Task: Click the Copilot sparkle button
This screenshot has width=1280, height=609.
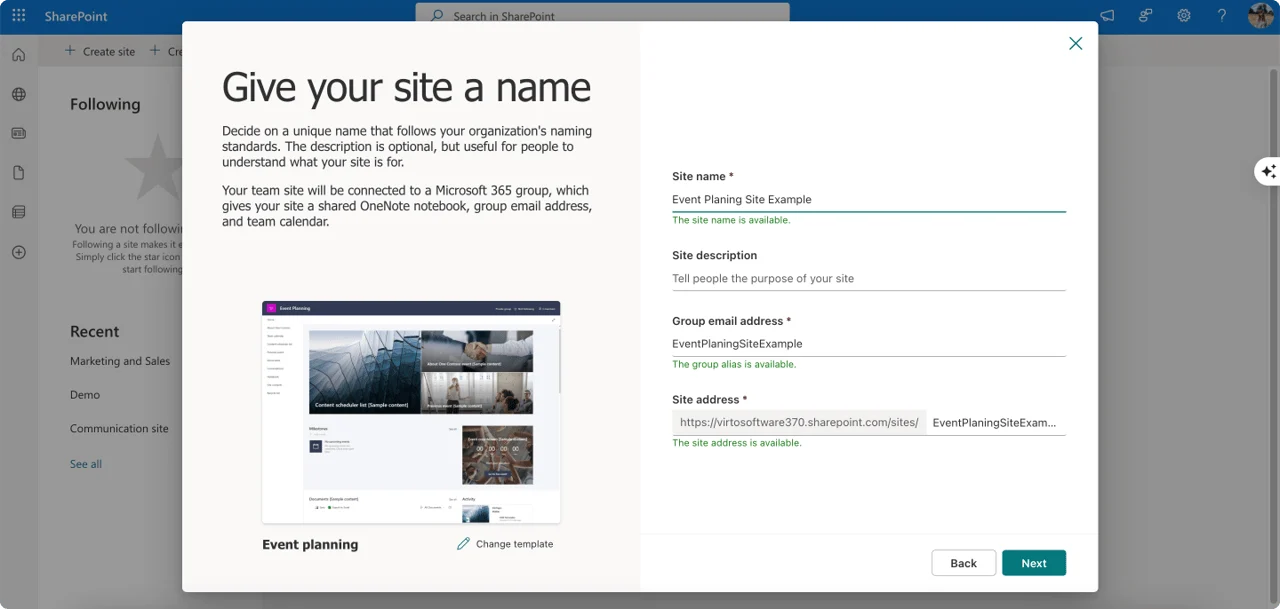Action: pyautogui.click(x=1268, y=171)
